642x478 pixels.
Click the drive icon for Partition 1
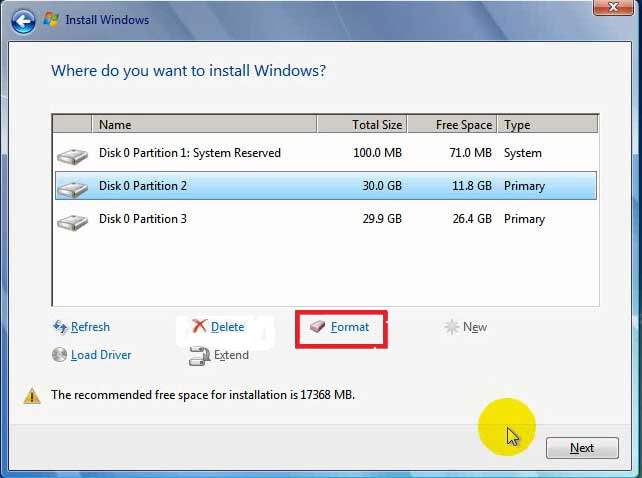72,156
